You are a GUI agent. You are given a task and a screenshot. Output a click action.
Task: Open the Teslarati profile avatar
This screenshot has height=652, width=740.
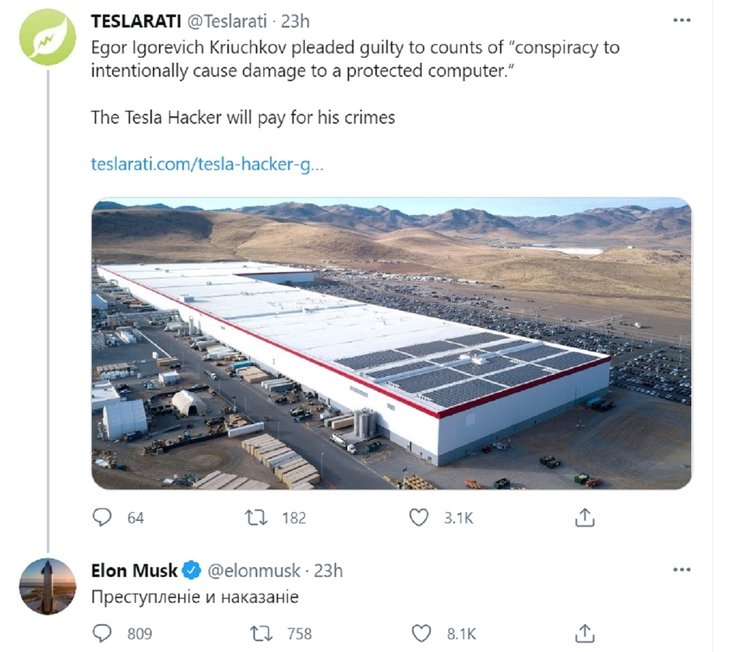[x=47, y=38]
